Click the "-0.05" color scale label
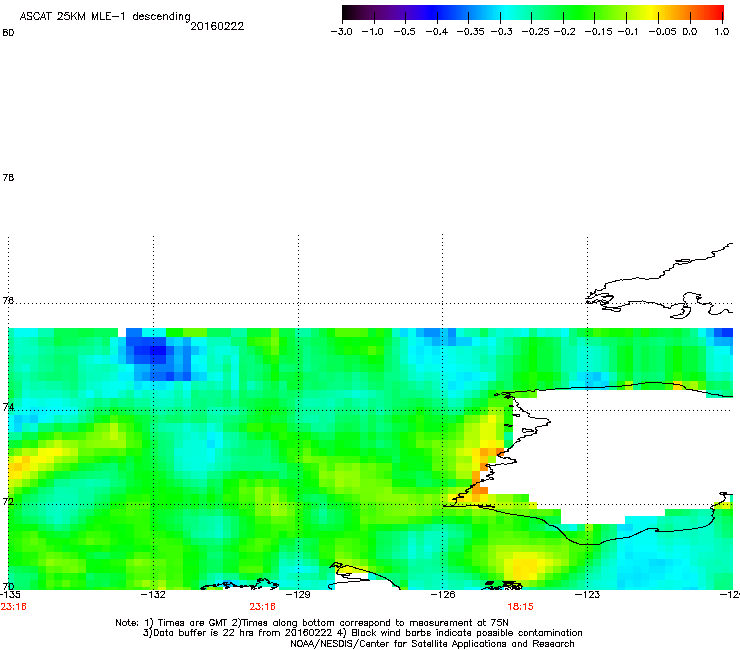Screen dimensions: 740x650 (x=663, y=32)
